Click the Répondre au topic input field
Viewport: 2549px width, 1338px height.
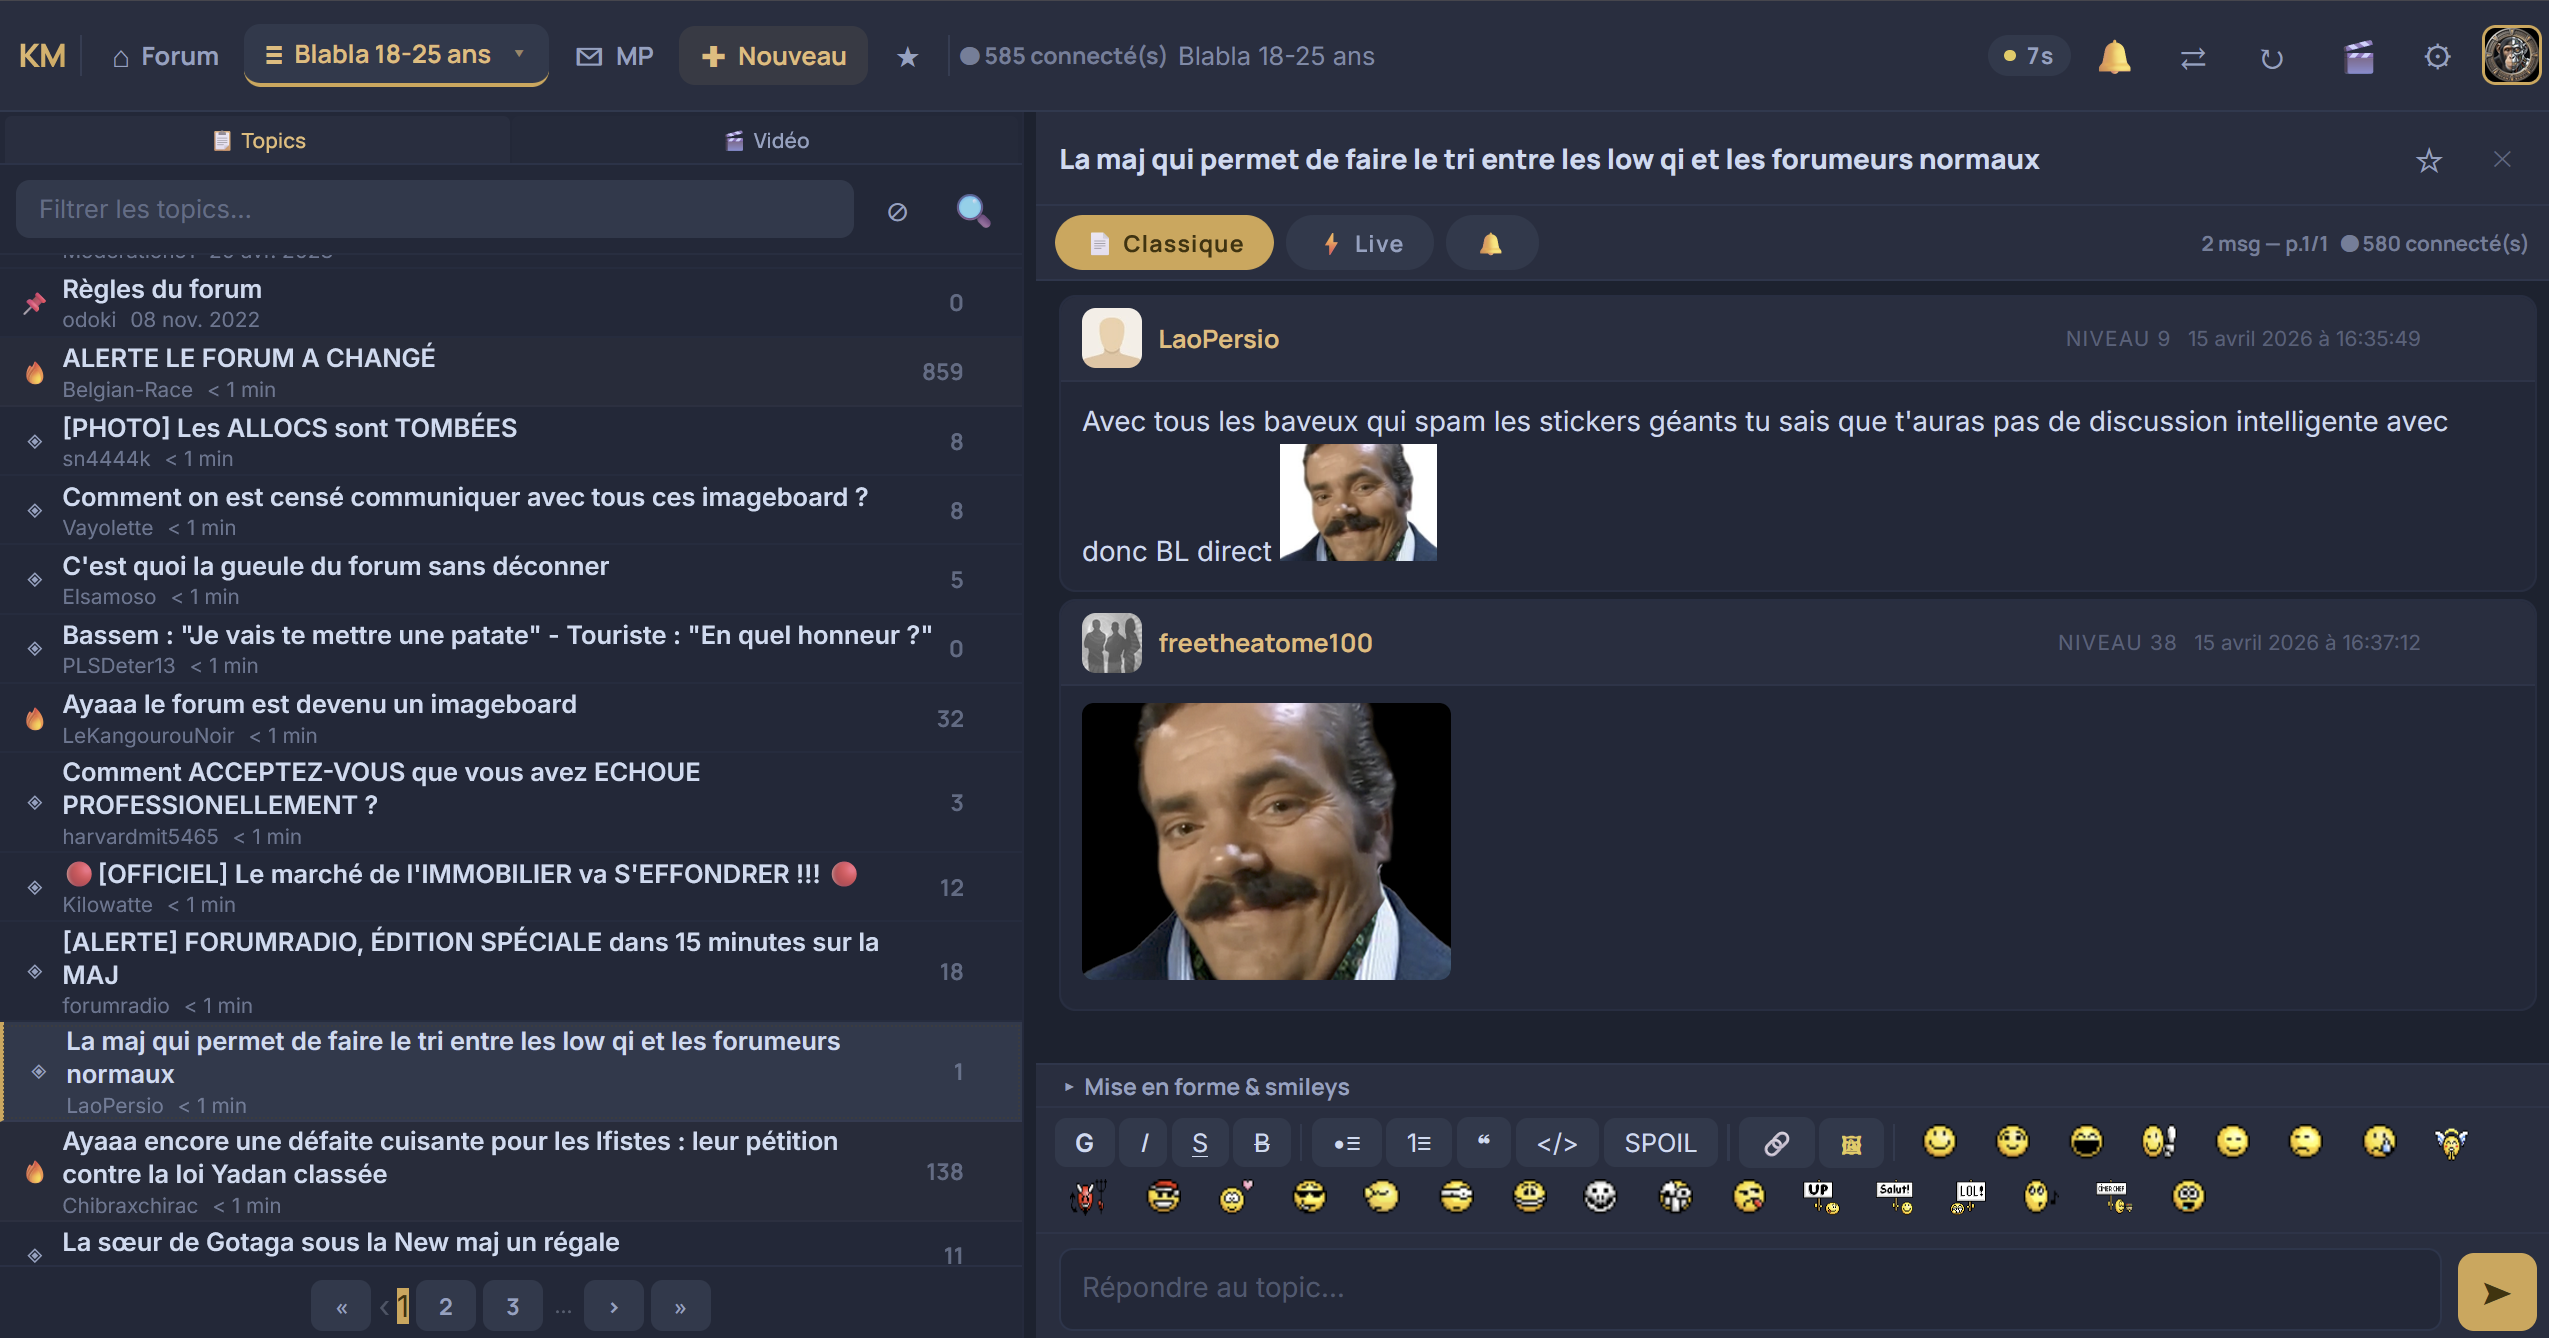pos(1748,1288)
